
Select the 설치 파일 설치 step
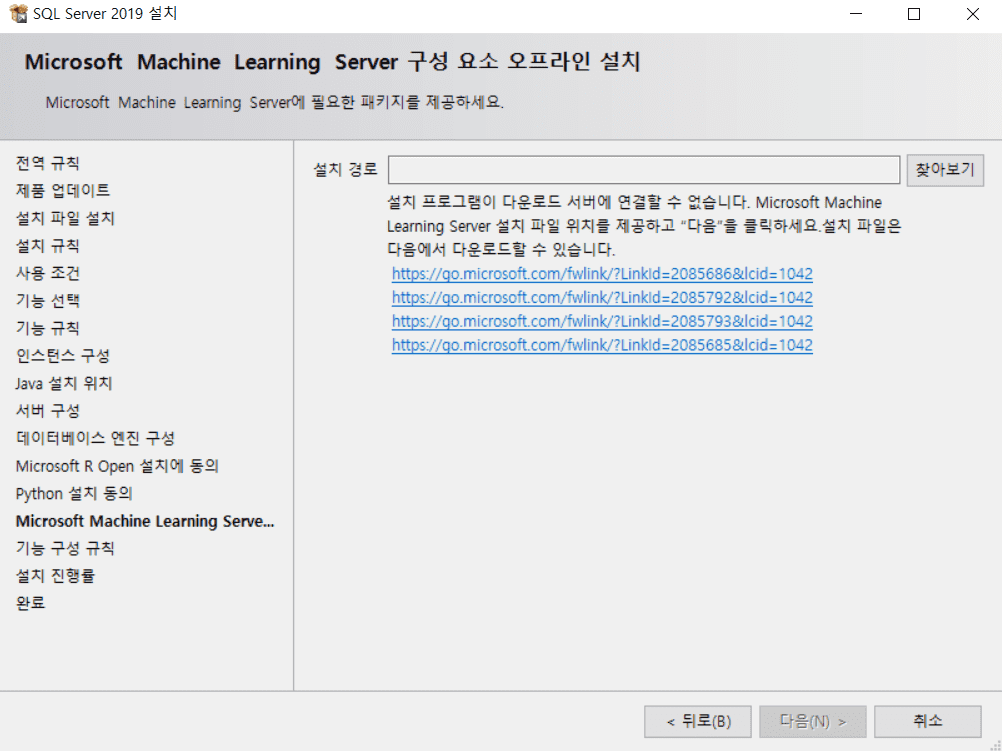click(x=65, y=218)
